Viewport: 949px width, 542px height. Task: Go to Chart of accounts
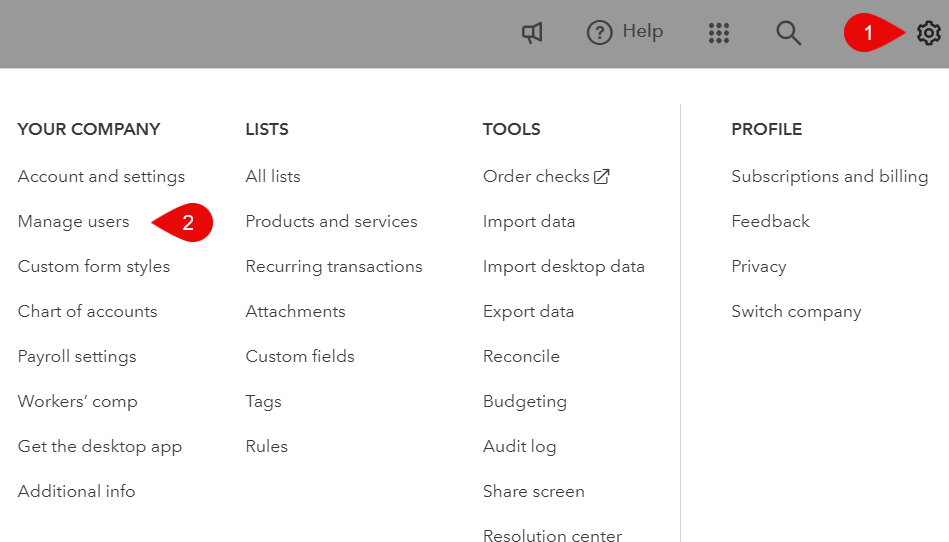(x=87, y=312)
